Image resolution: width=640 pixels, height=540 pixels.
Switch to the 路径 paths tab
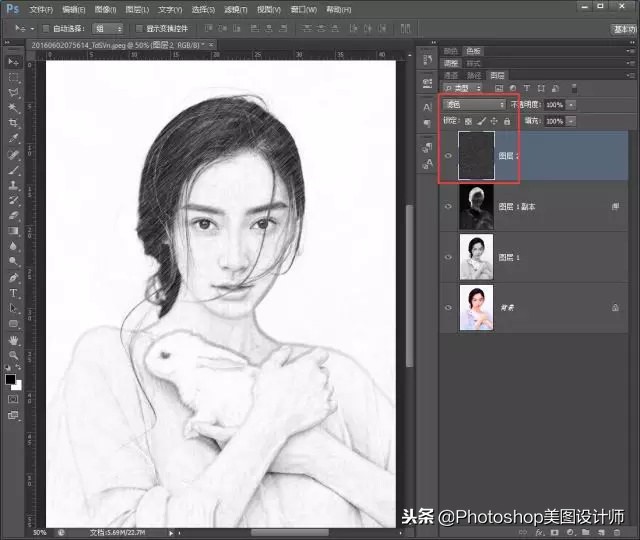(473, 75)
